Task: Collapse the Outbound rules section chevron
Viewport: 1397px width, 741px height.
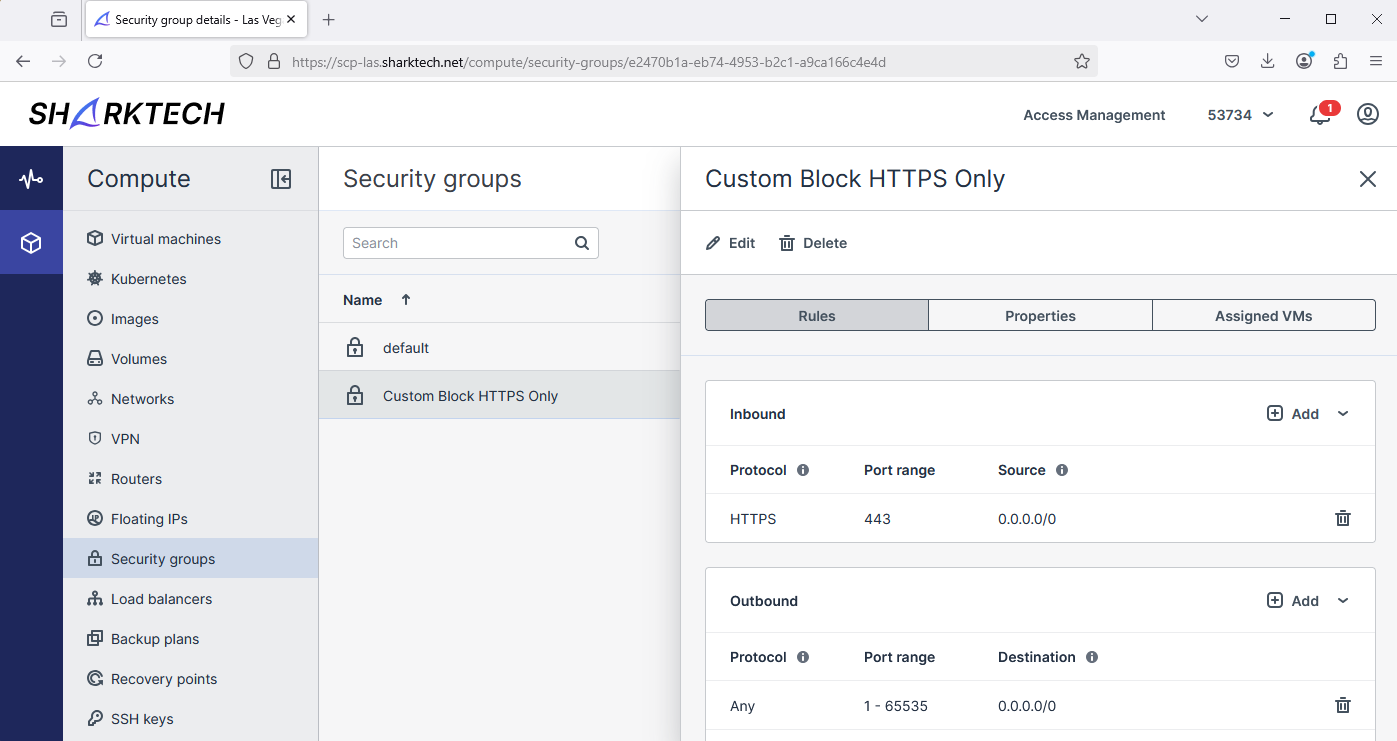Action: (x=1343, y=600)
